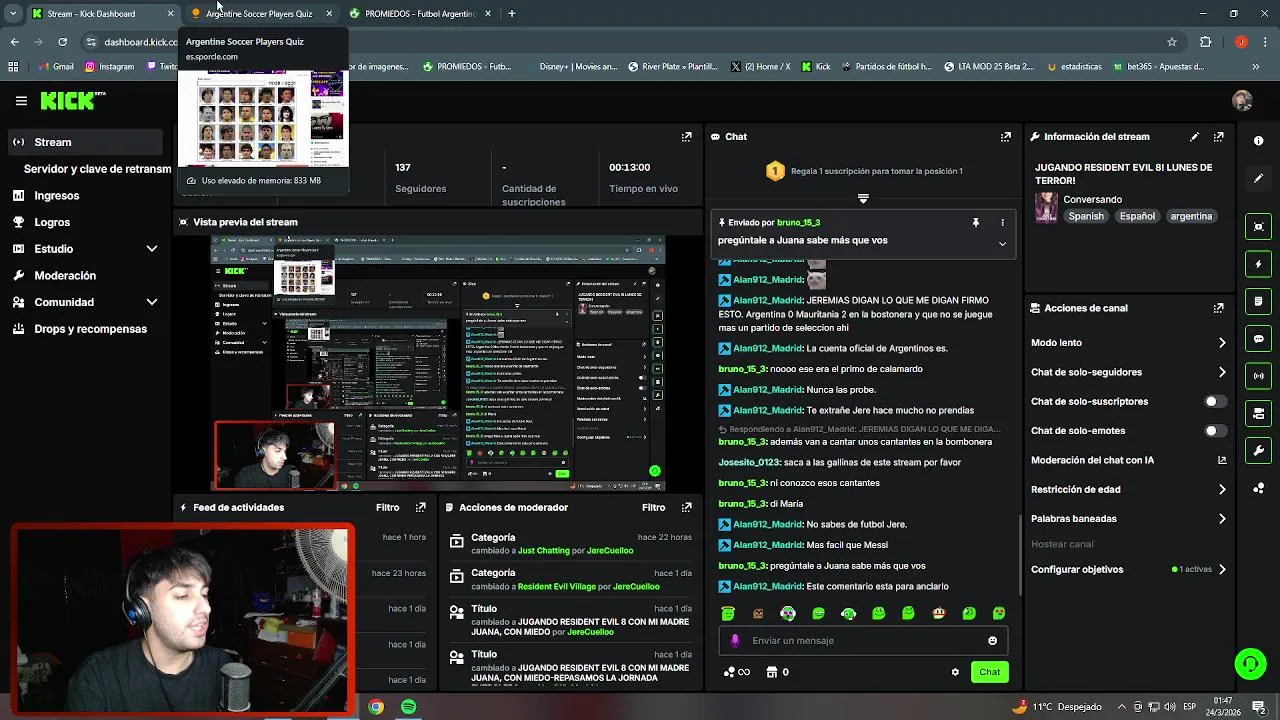Pop out the Chat panel
This screenshot has width=1280, height=720.
(x=1005, y=137)
